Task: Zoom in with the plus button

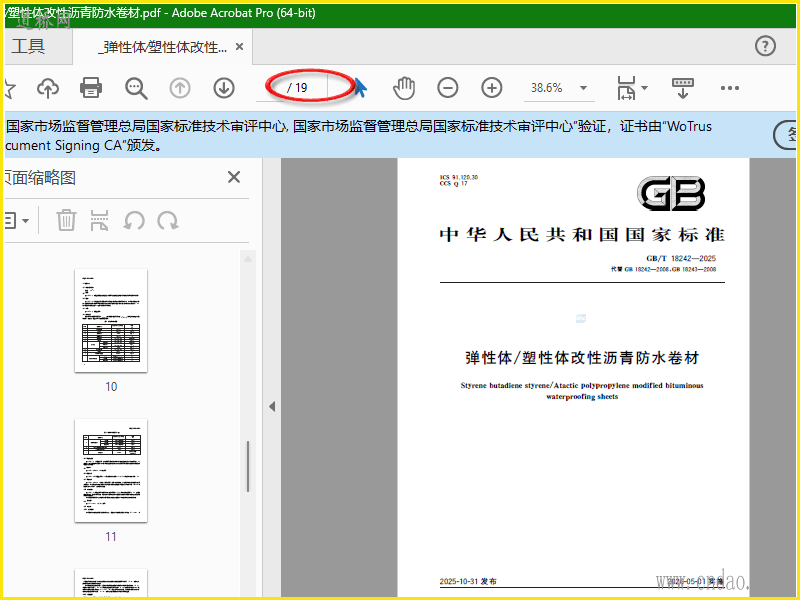Action: click(491, 88)
